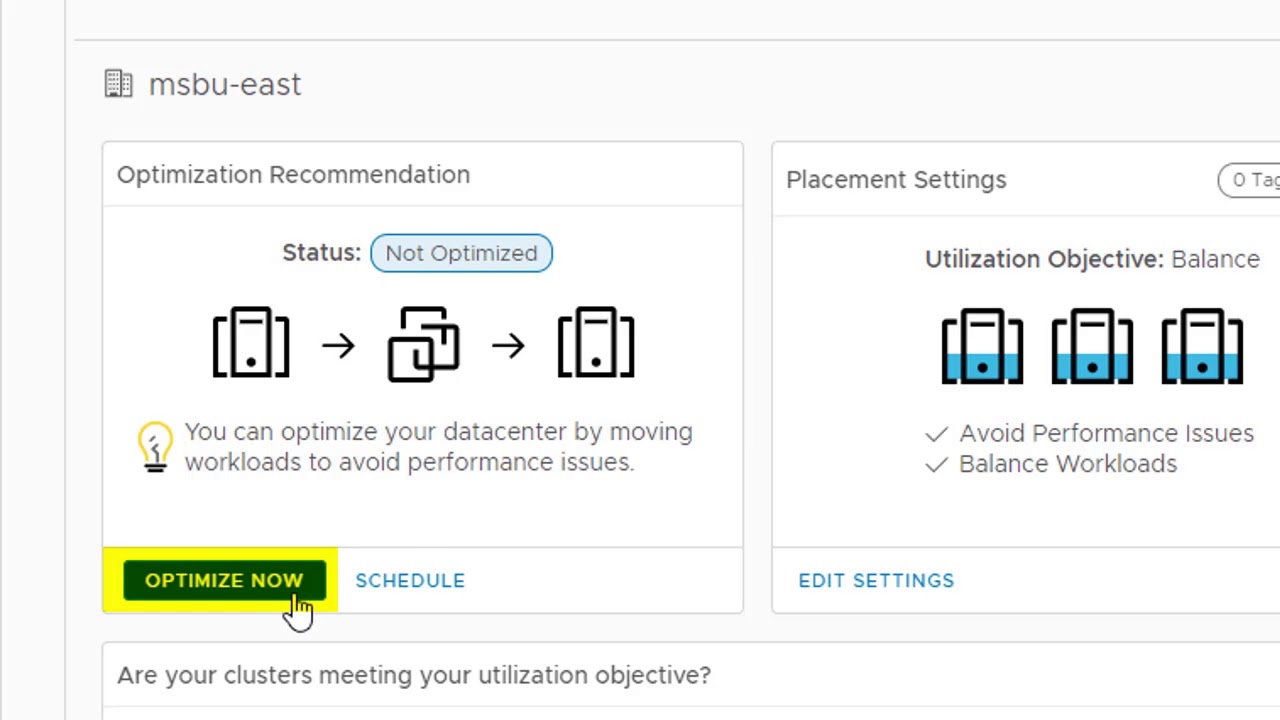
Task: Click checkmark next to Balance Workloads
Action: click(936, 465)
